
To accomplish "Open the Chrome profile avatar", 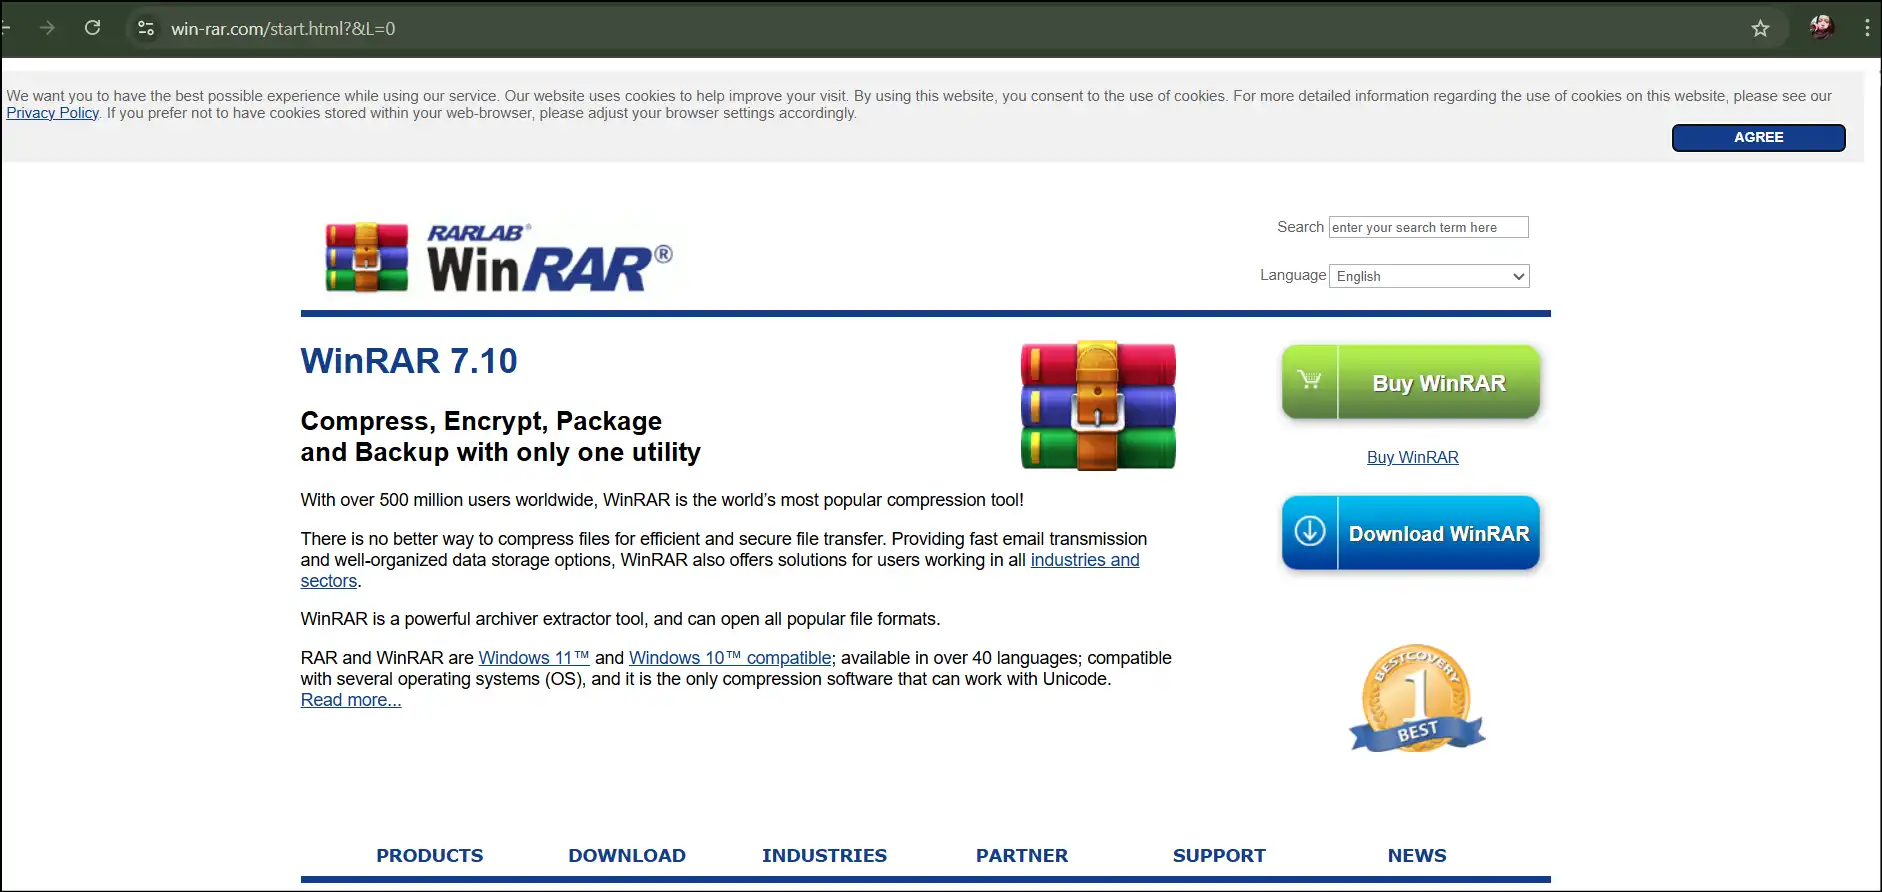I will 1822,28.
